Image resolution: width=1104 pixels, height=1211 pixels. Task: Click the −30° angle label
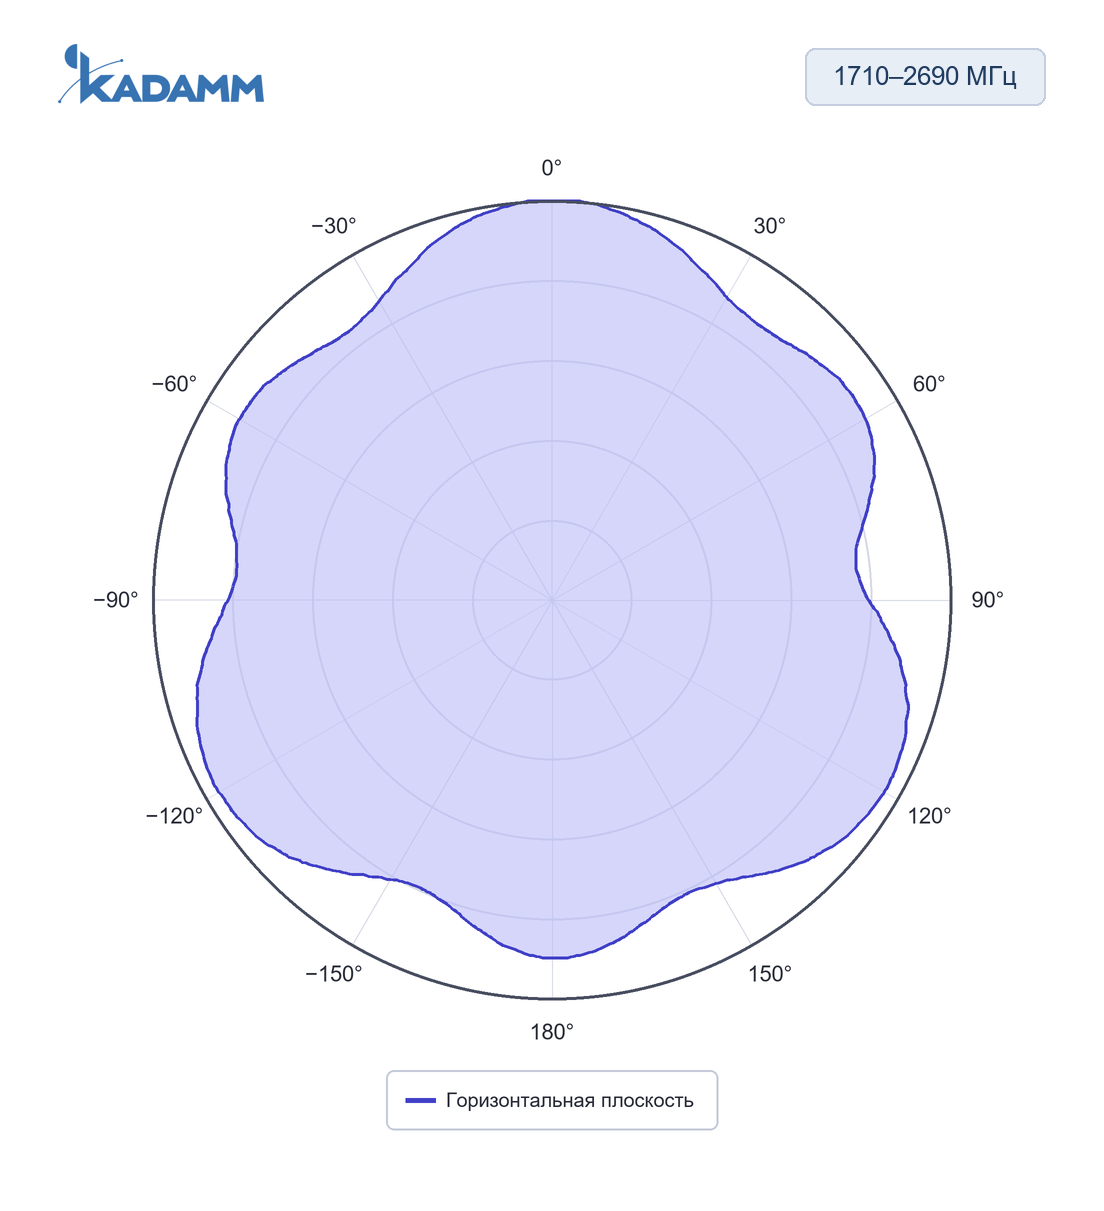tap(334, 226)
